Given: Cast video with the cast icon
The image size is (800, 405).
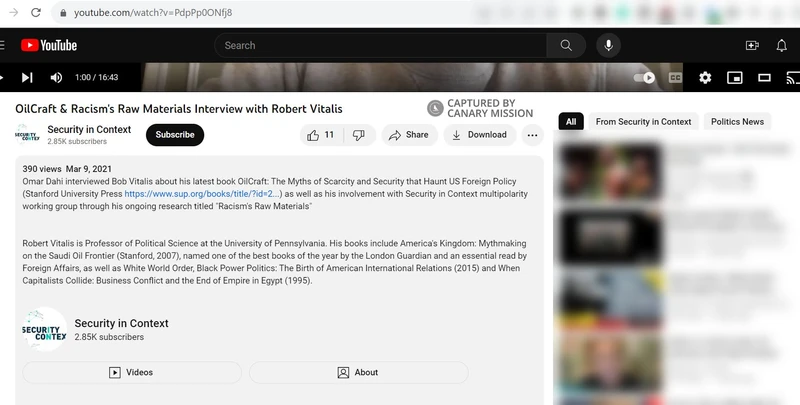Looking at the screenshot, I should point(793,78).
